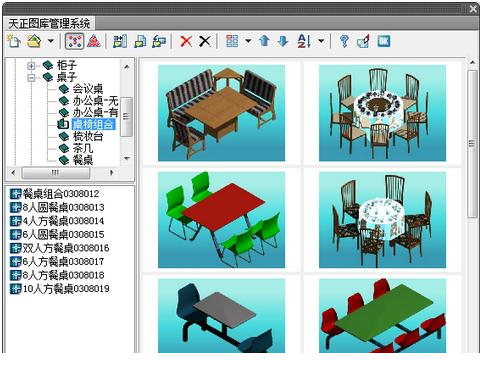Open the layout grid dropdown arrow

click(248, 41)
